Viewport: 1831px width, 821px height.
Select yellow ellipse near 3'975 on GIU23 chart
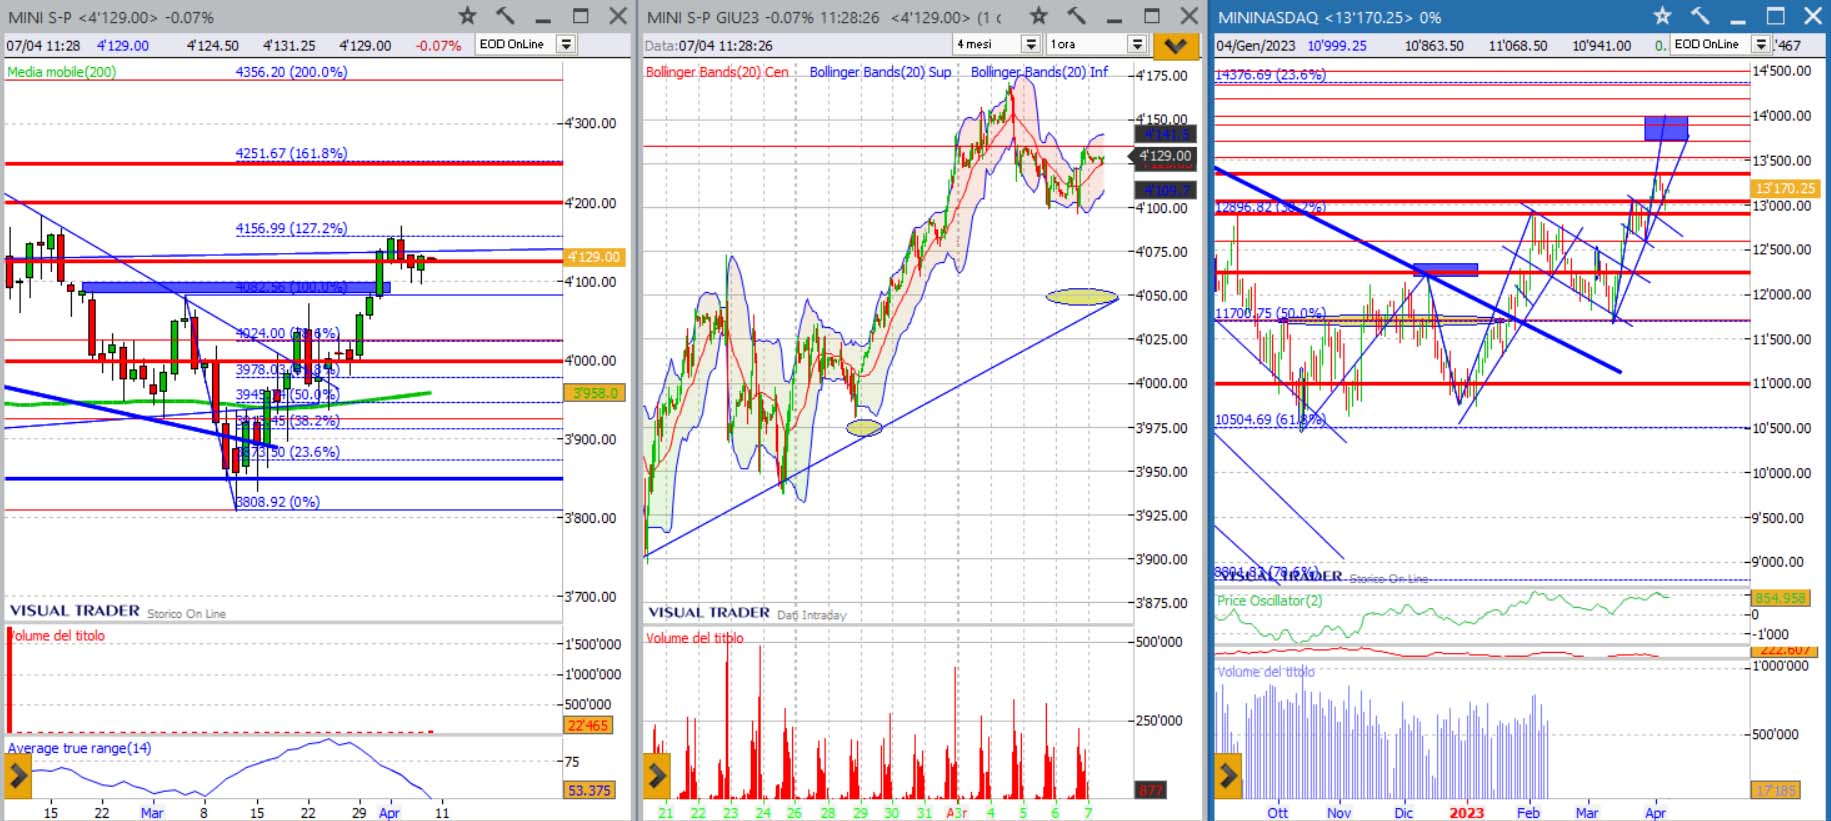click(864, 428)
